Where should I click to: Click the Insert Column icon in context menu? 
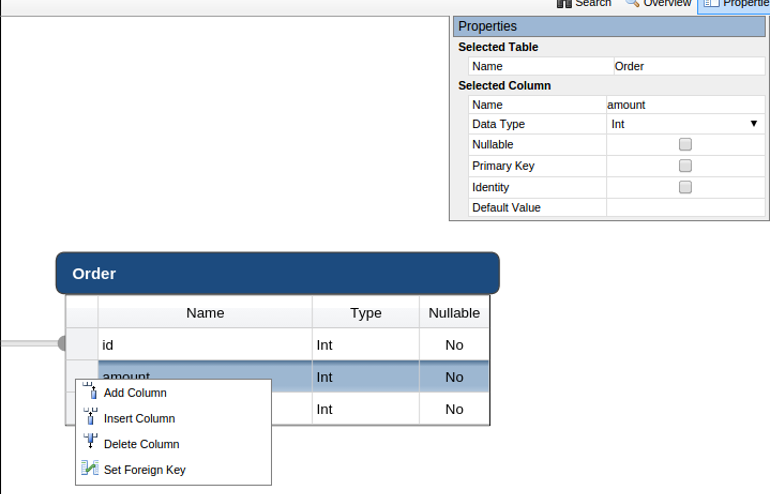[90, 417]
